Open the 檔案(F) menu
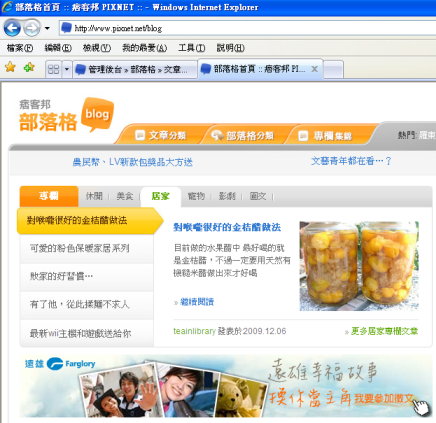The width and height of the screenshot is (436, 423). [x=20, y=48]
